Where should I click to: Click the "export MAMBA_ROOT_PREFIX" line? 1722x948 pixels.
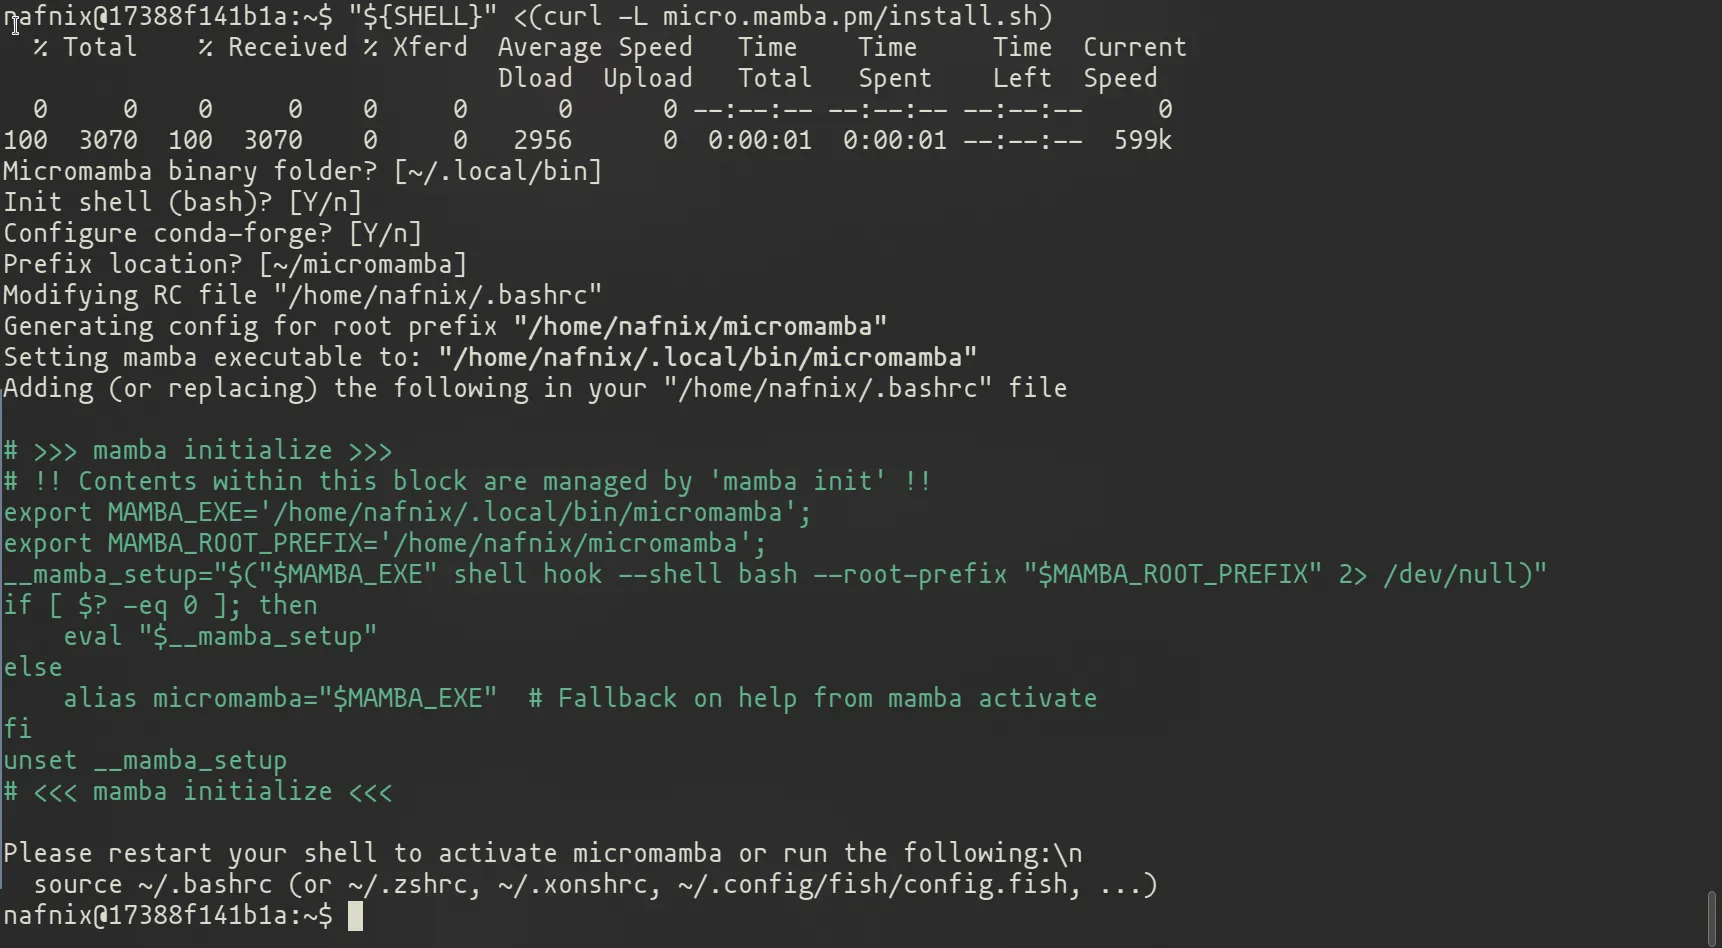pos(385,544)
